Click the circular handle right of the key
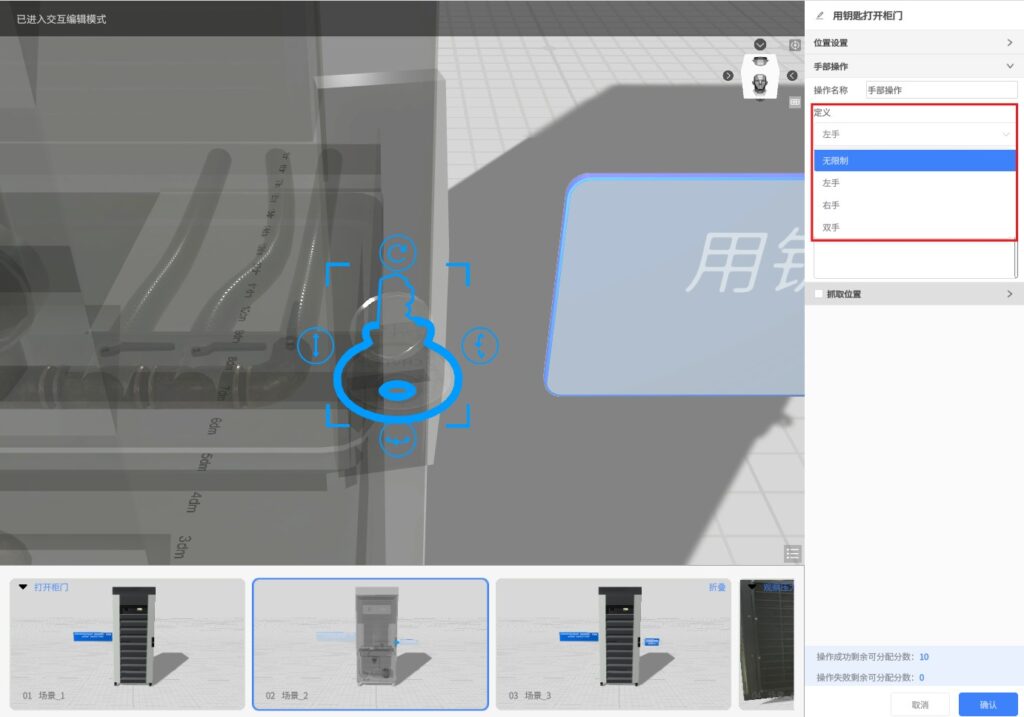 click(x=479, y=346)
